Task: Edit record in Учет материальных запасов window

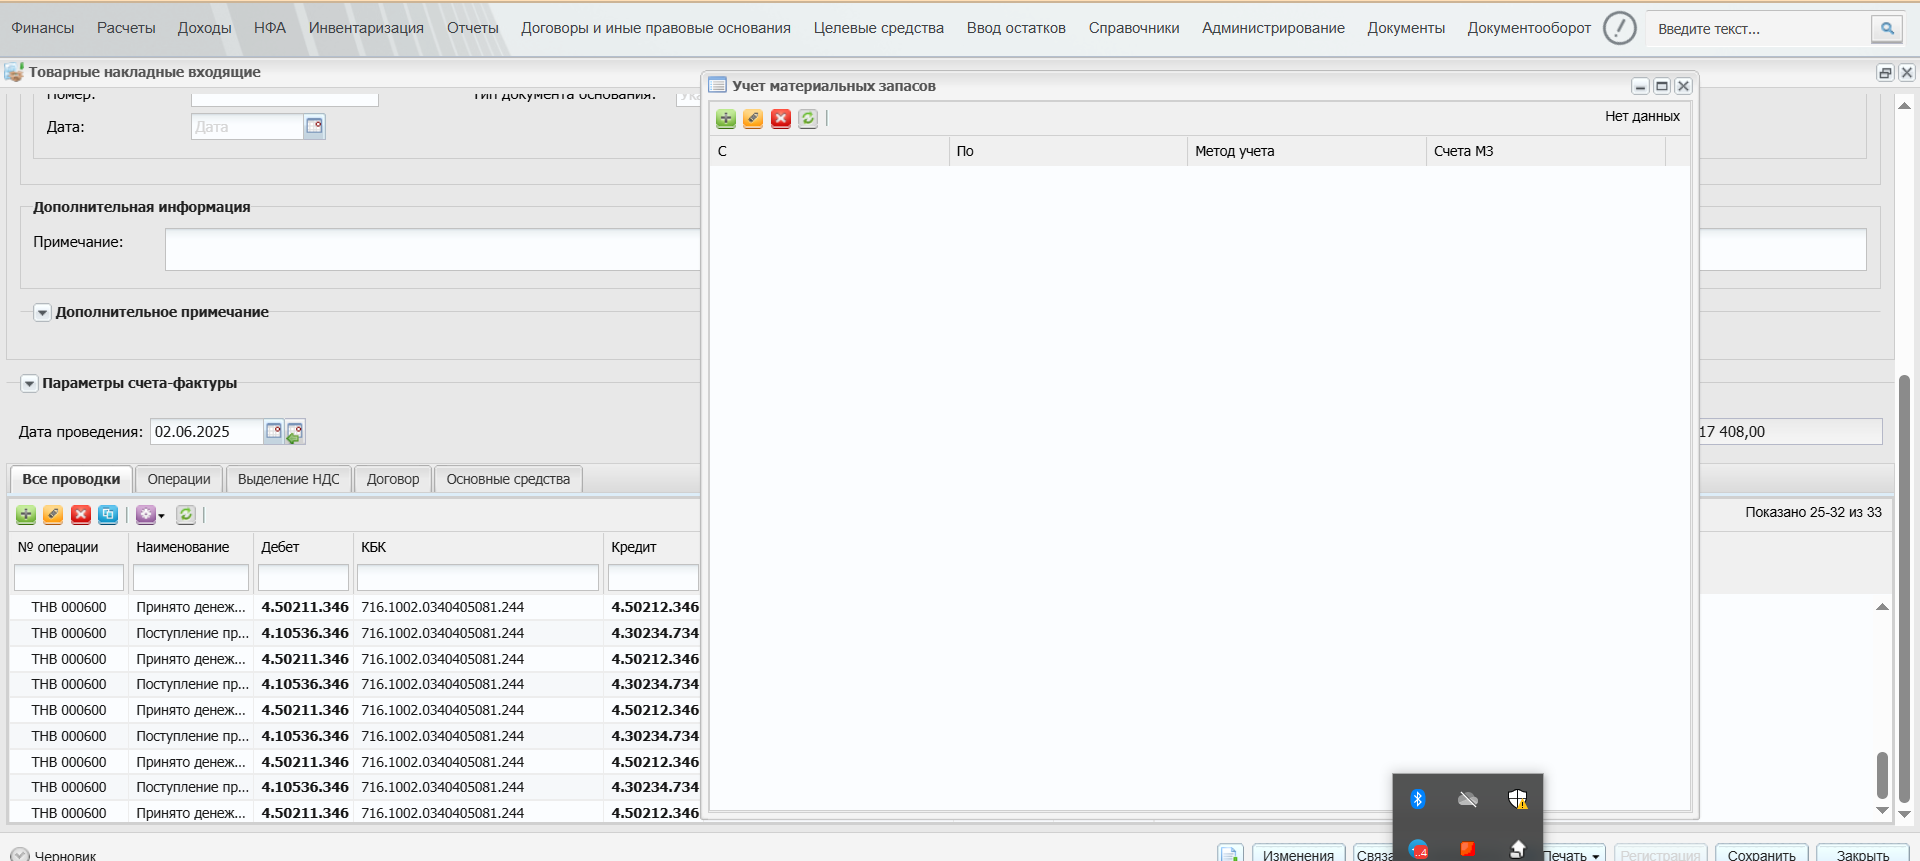Action: tap(753, 119)
